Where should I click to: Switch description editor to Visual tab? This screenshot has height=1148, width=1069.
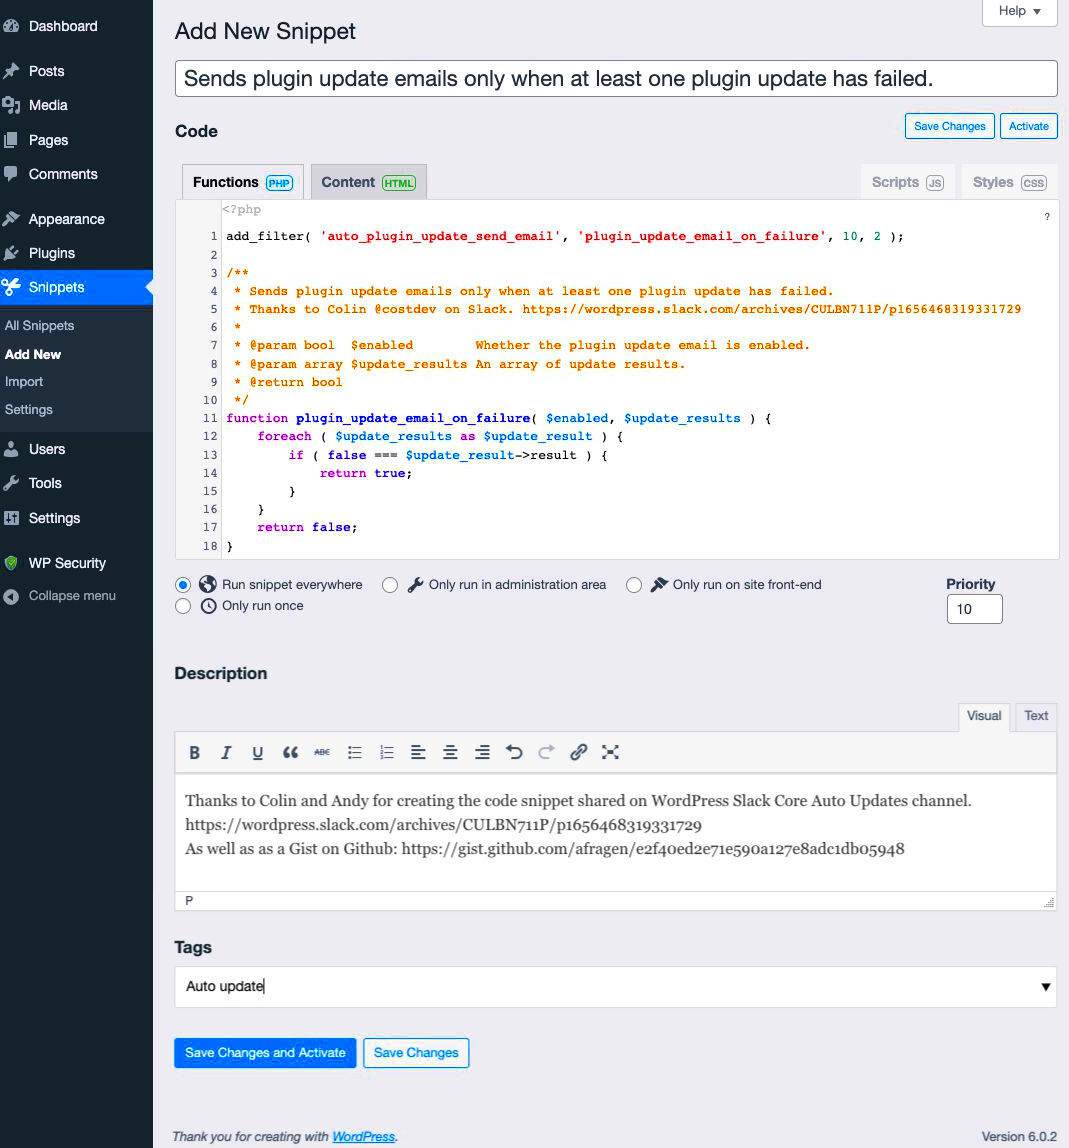tap(983, 716)
